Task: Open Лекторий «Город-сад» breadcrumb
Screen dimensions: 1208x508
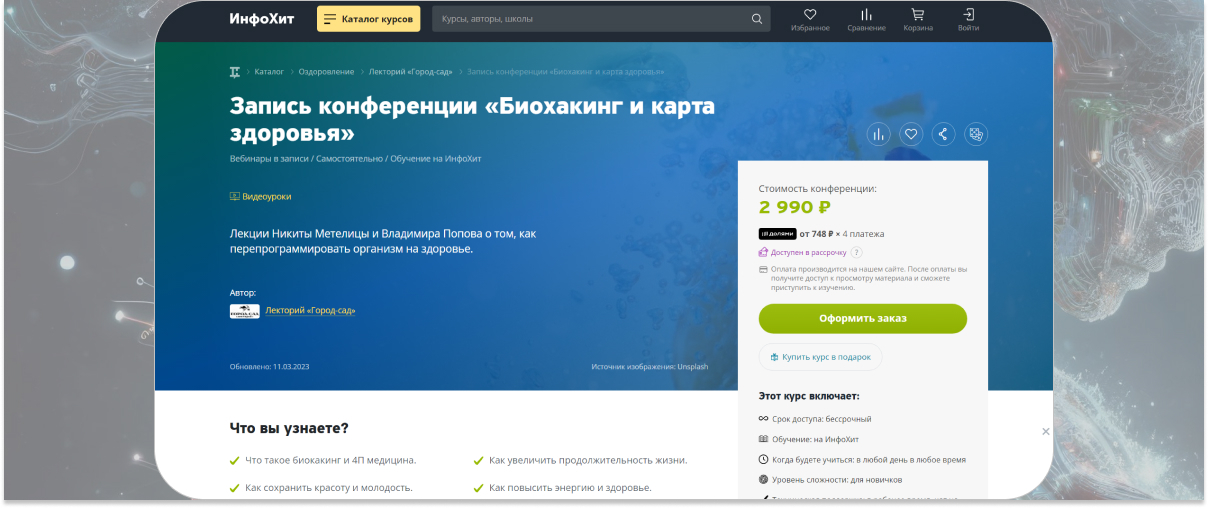Action: (411, 72)
